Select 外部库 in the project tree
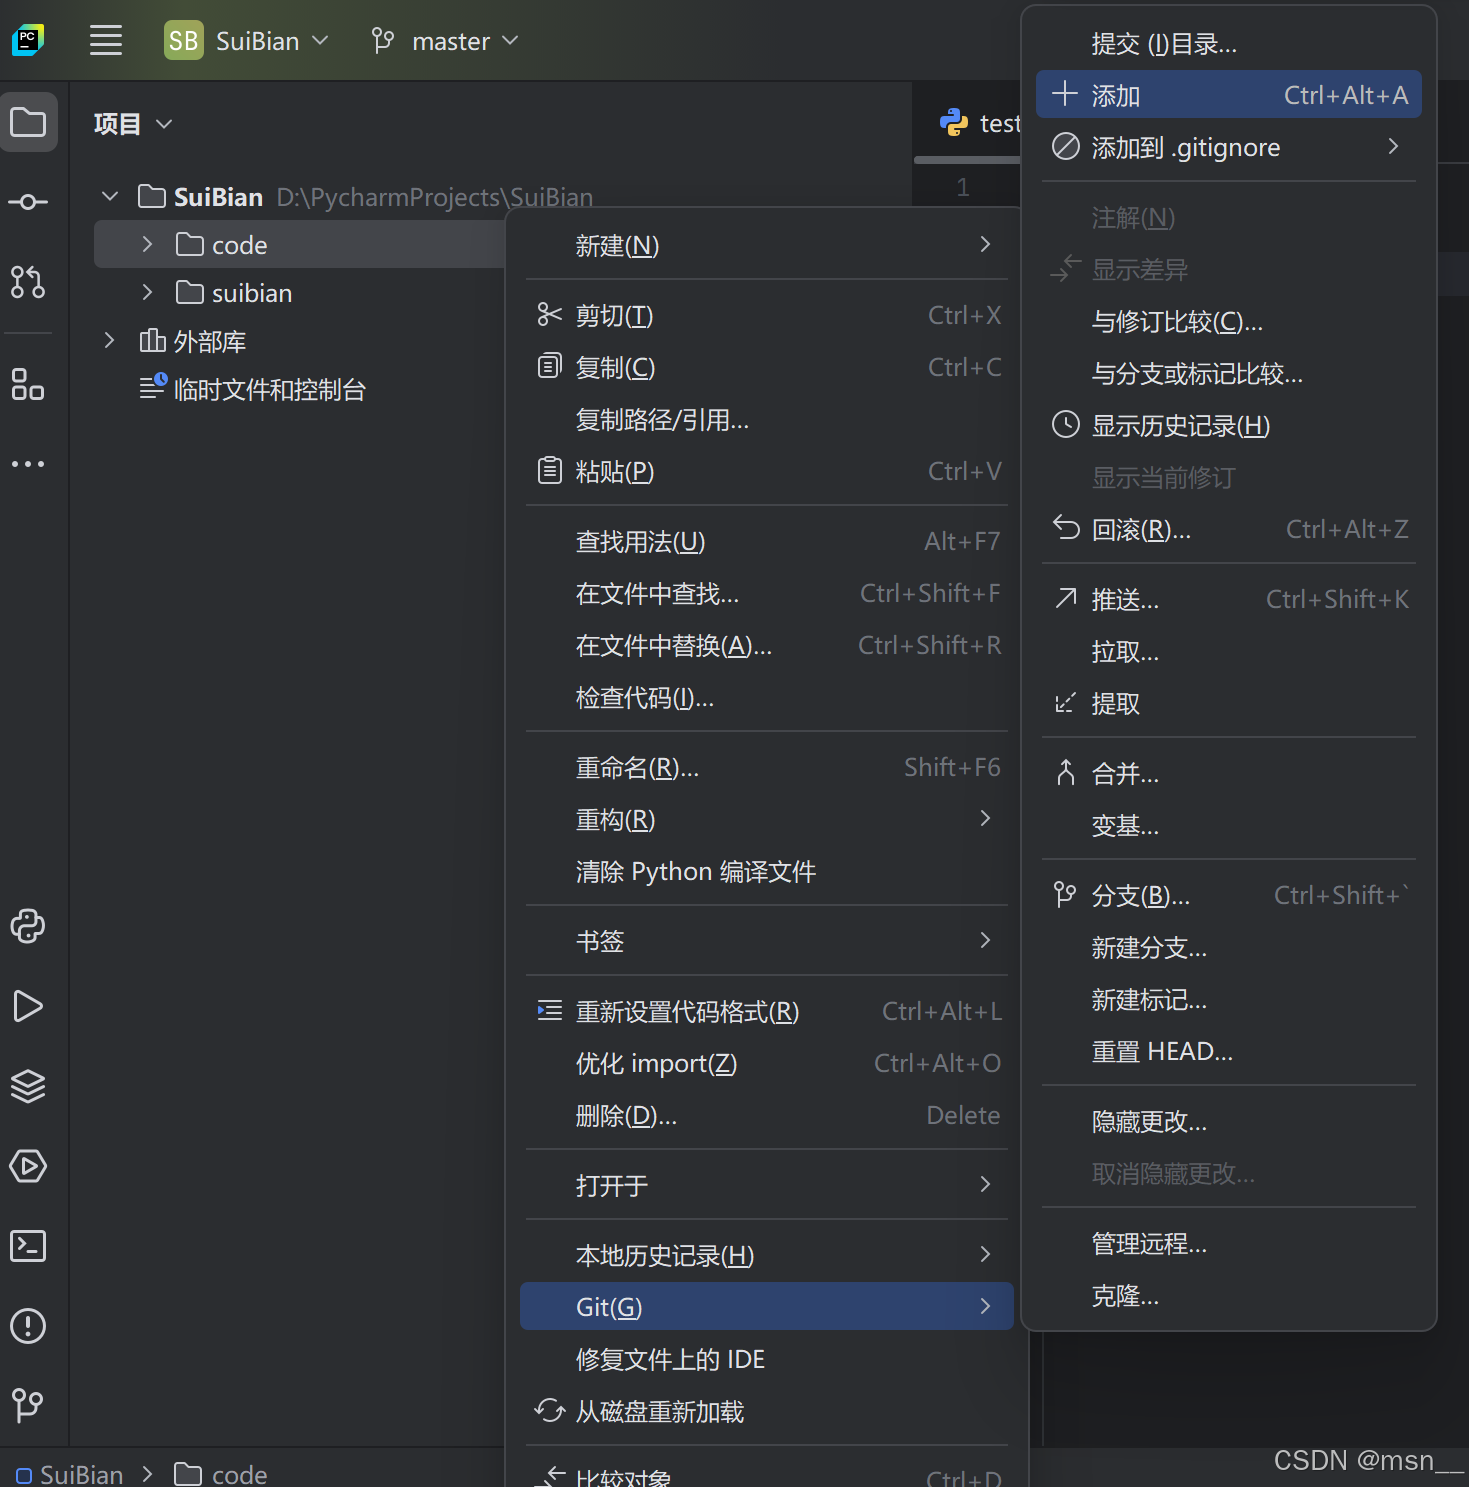 [212, 340]
